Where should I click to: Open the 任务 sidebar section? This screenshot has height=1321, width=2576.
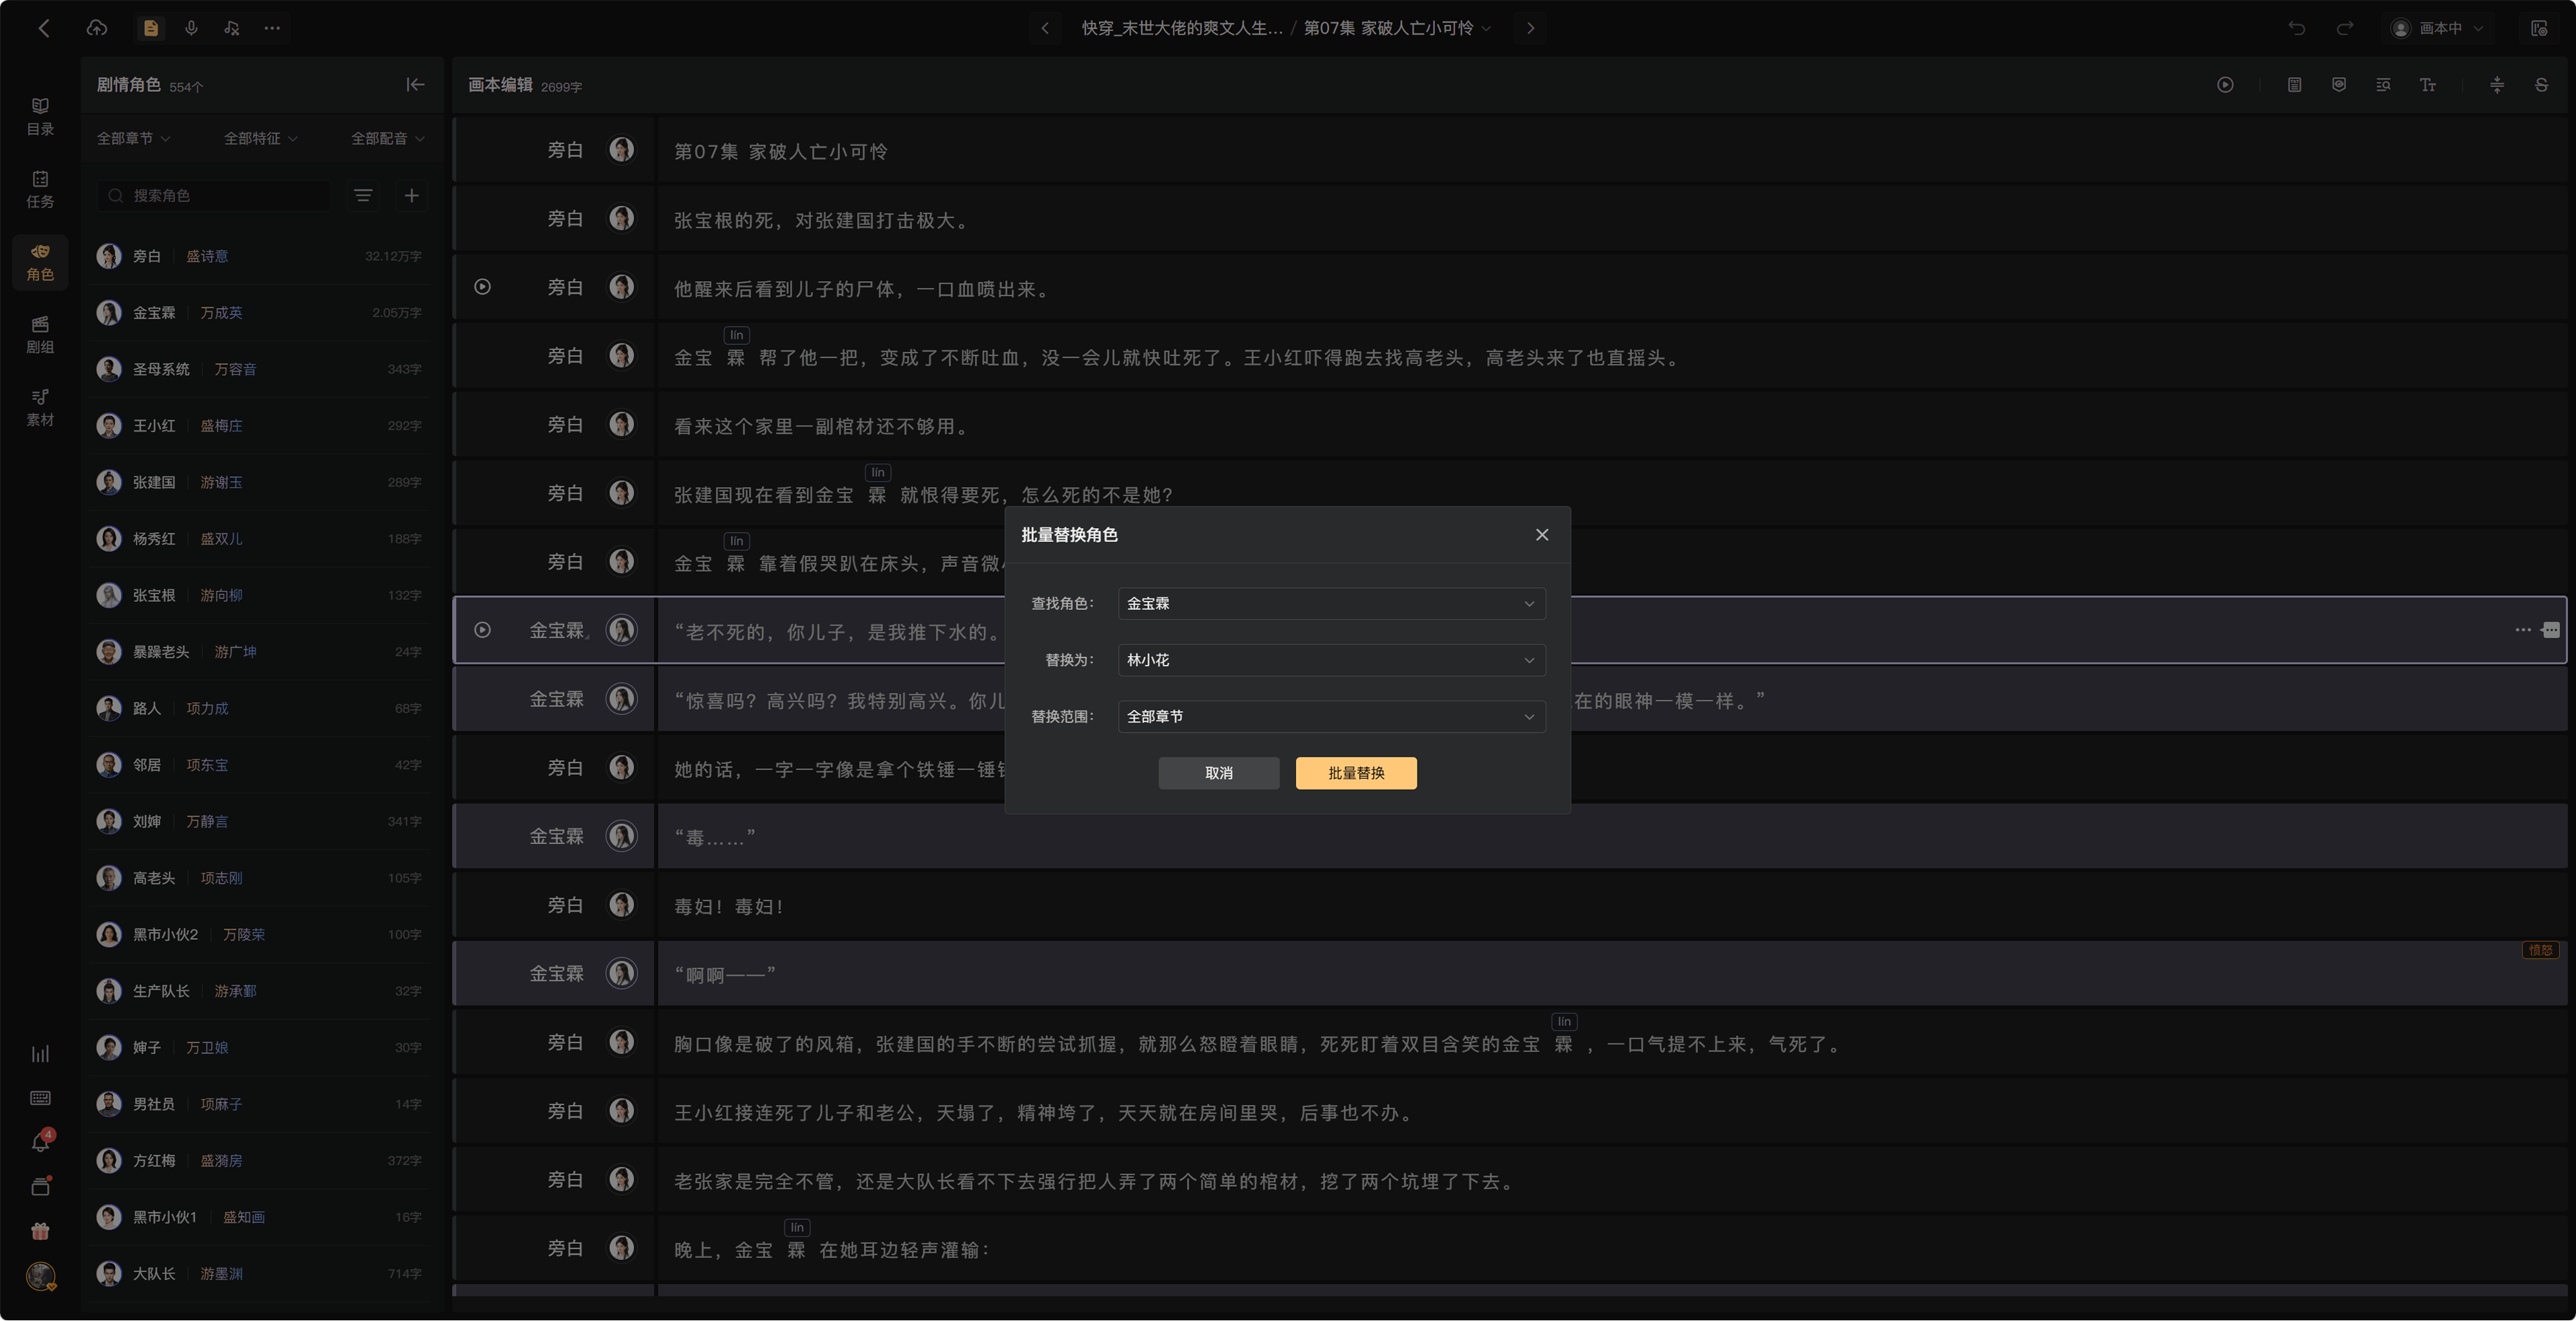click(x=40, y=189)
